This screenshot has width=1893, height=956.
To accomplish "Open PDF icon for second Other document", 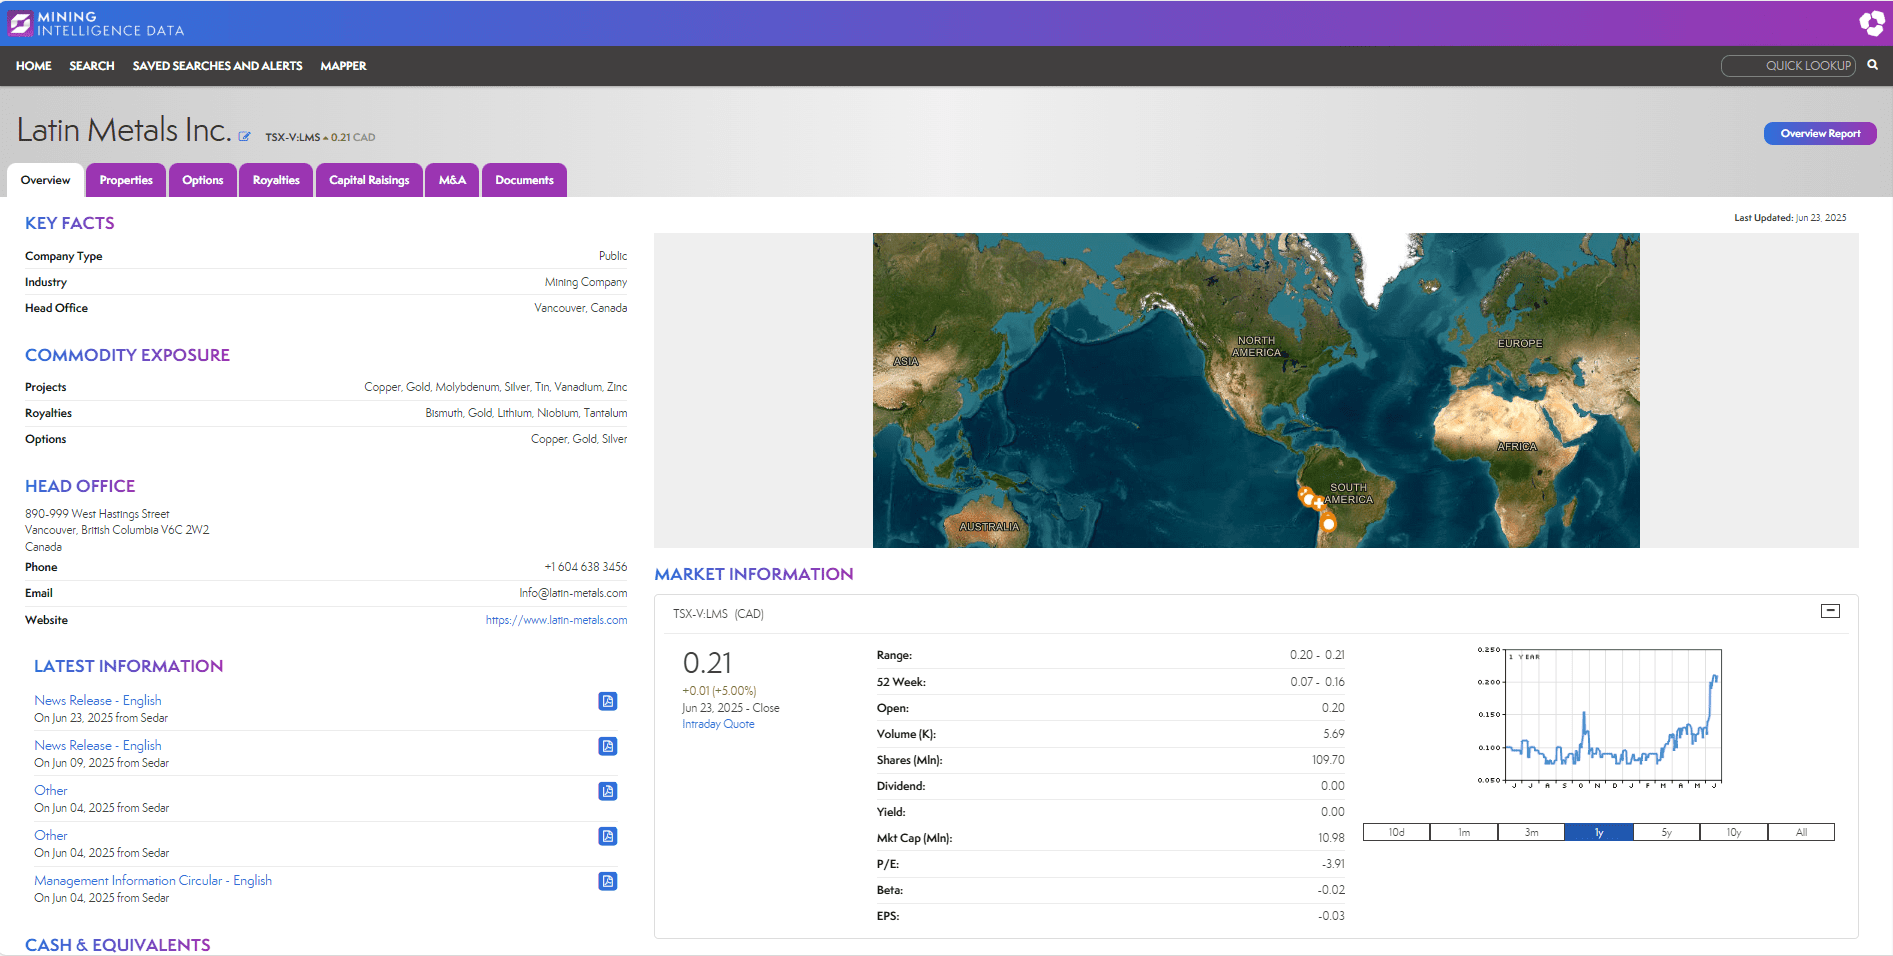I will pos(607,836).
